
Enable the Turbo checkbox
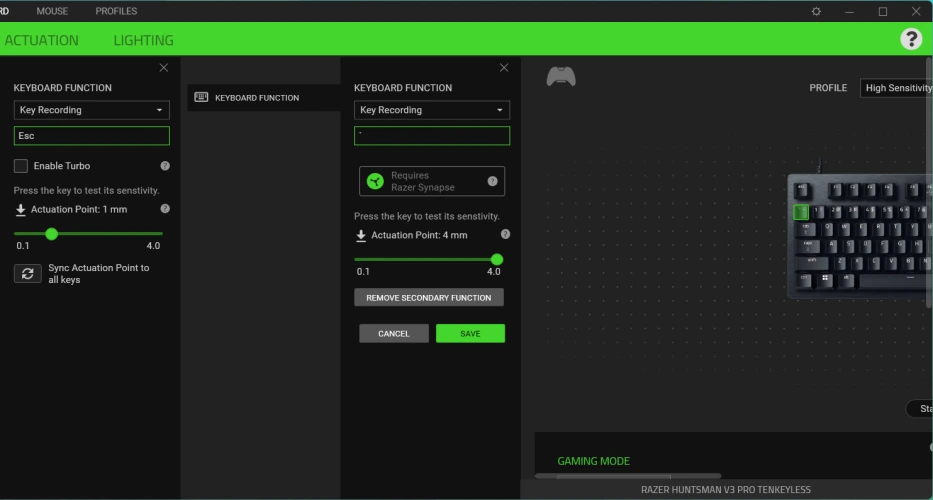point(21,166)
